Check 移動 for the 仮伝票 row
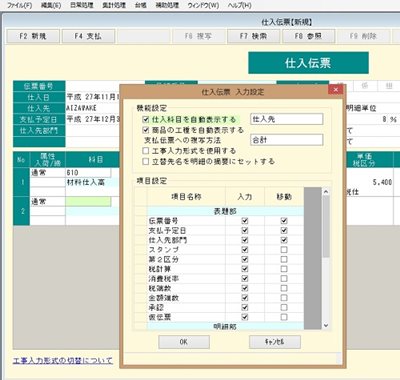 tap(284, 317)
